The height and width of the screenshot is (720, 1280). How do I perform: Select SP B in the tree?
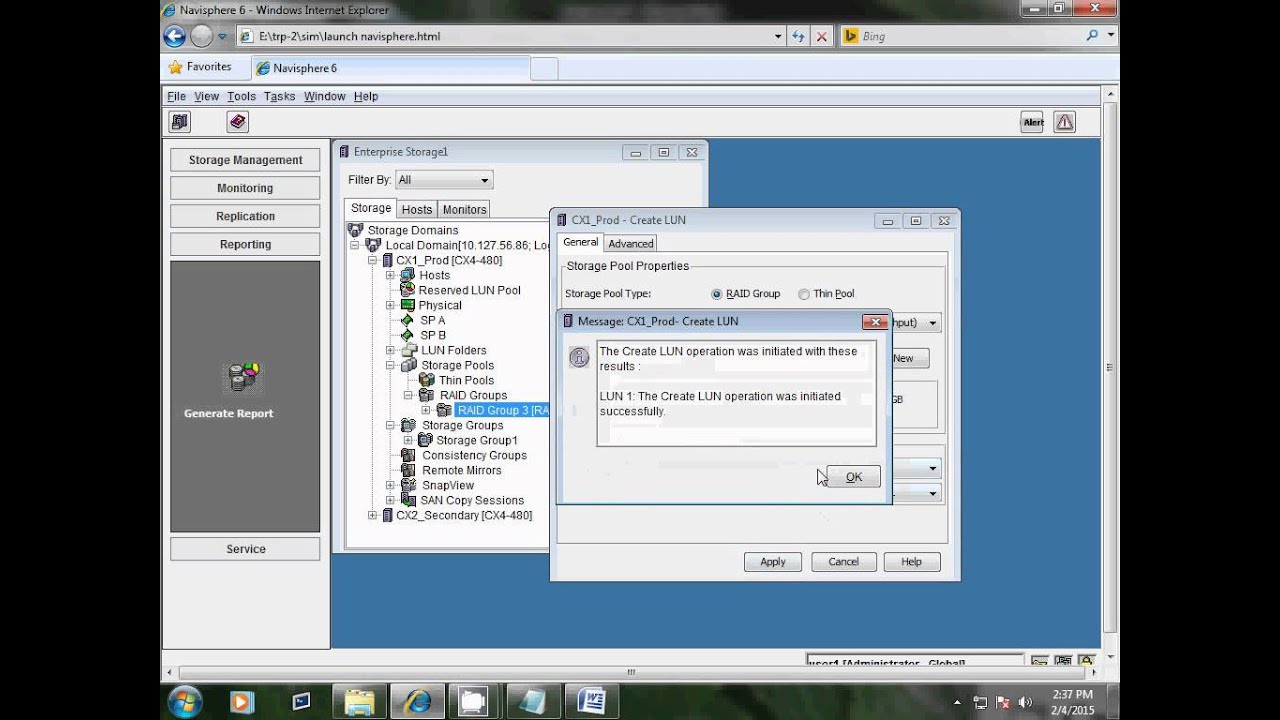[x=433, y=335]
